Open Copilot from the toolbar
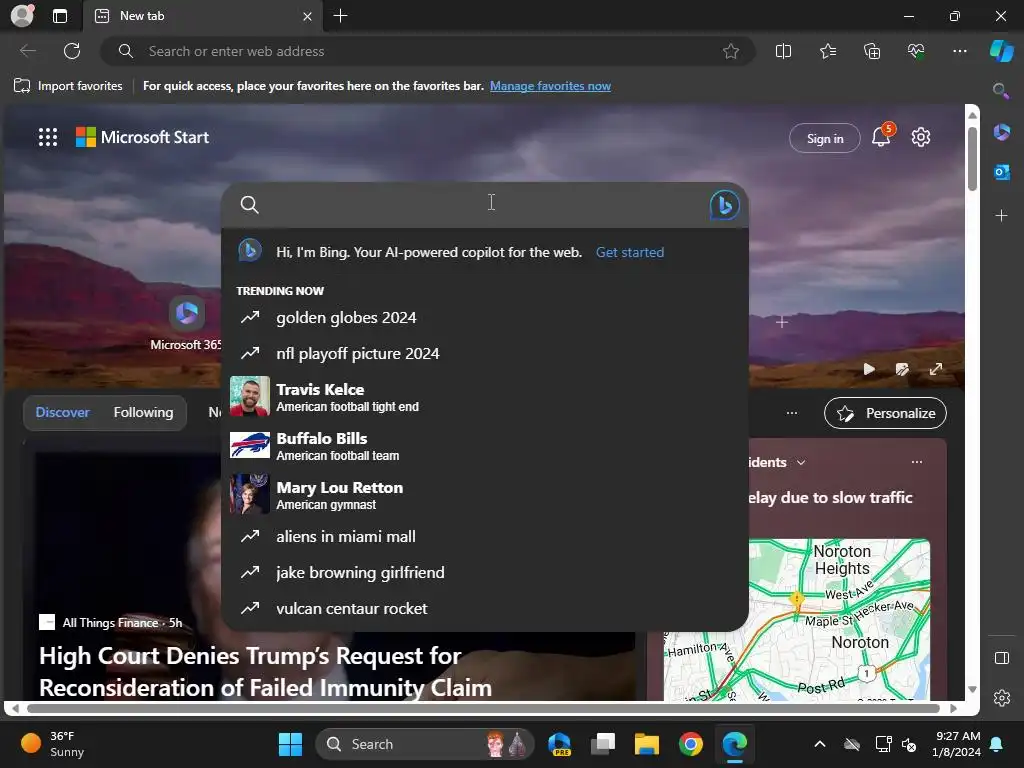The image size is (1024, 768). click(1001, 51)
